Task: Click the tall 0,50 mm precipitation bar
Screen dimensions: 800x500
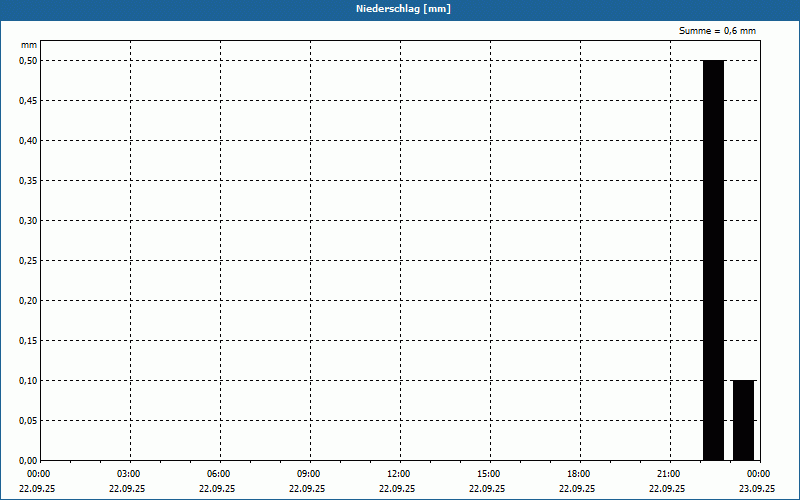Action: (713, 260)
